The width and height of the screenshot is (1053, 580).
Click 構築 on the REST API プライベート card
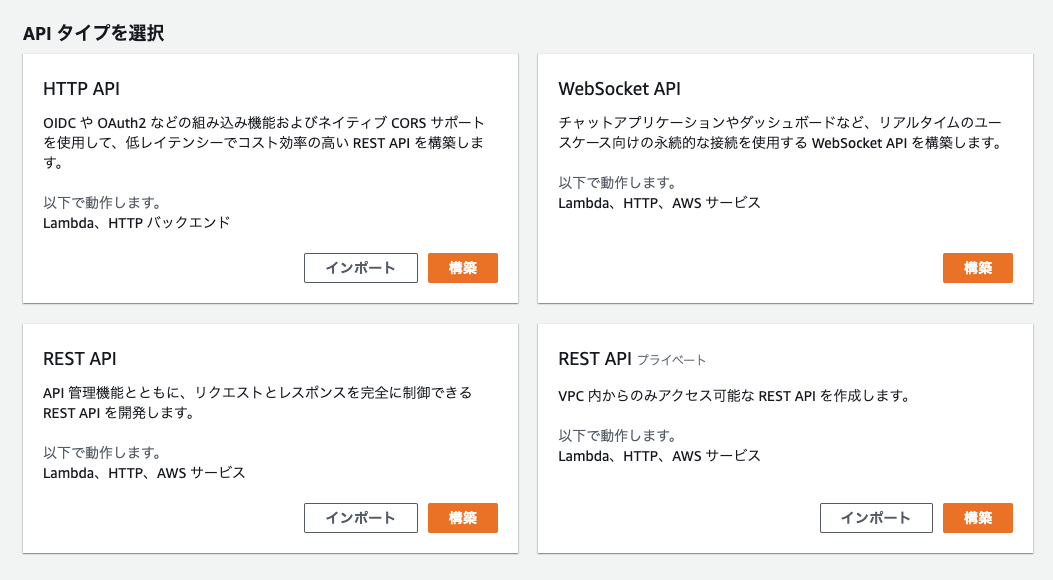tap(977, 518)
